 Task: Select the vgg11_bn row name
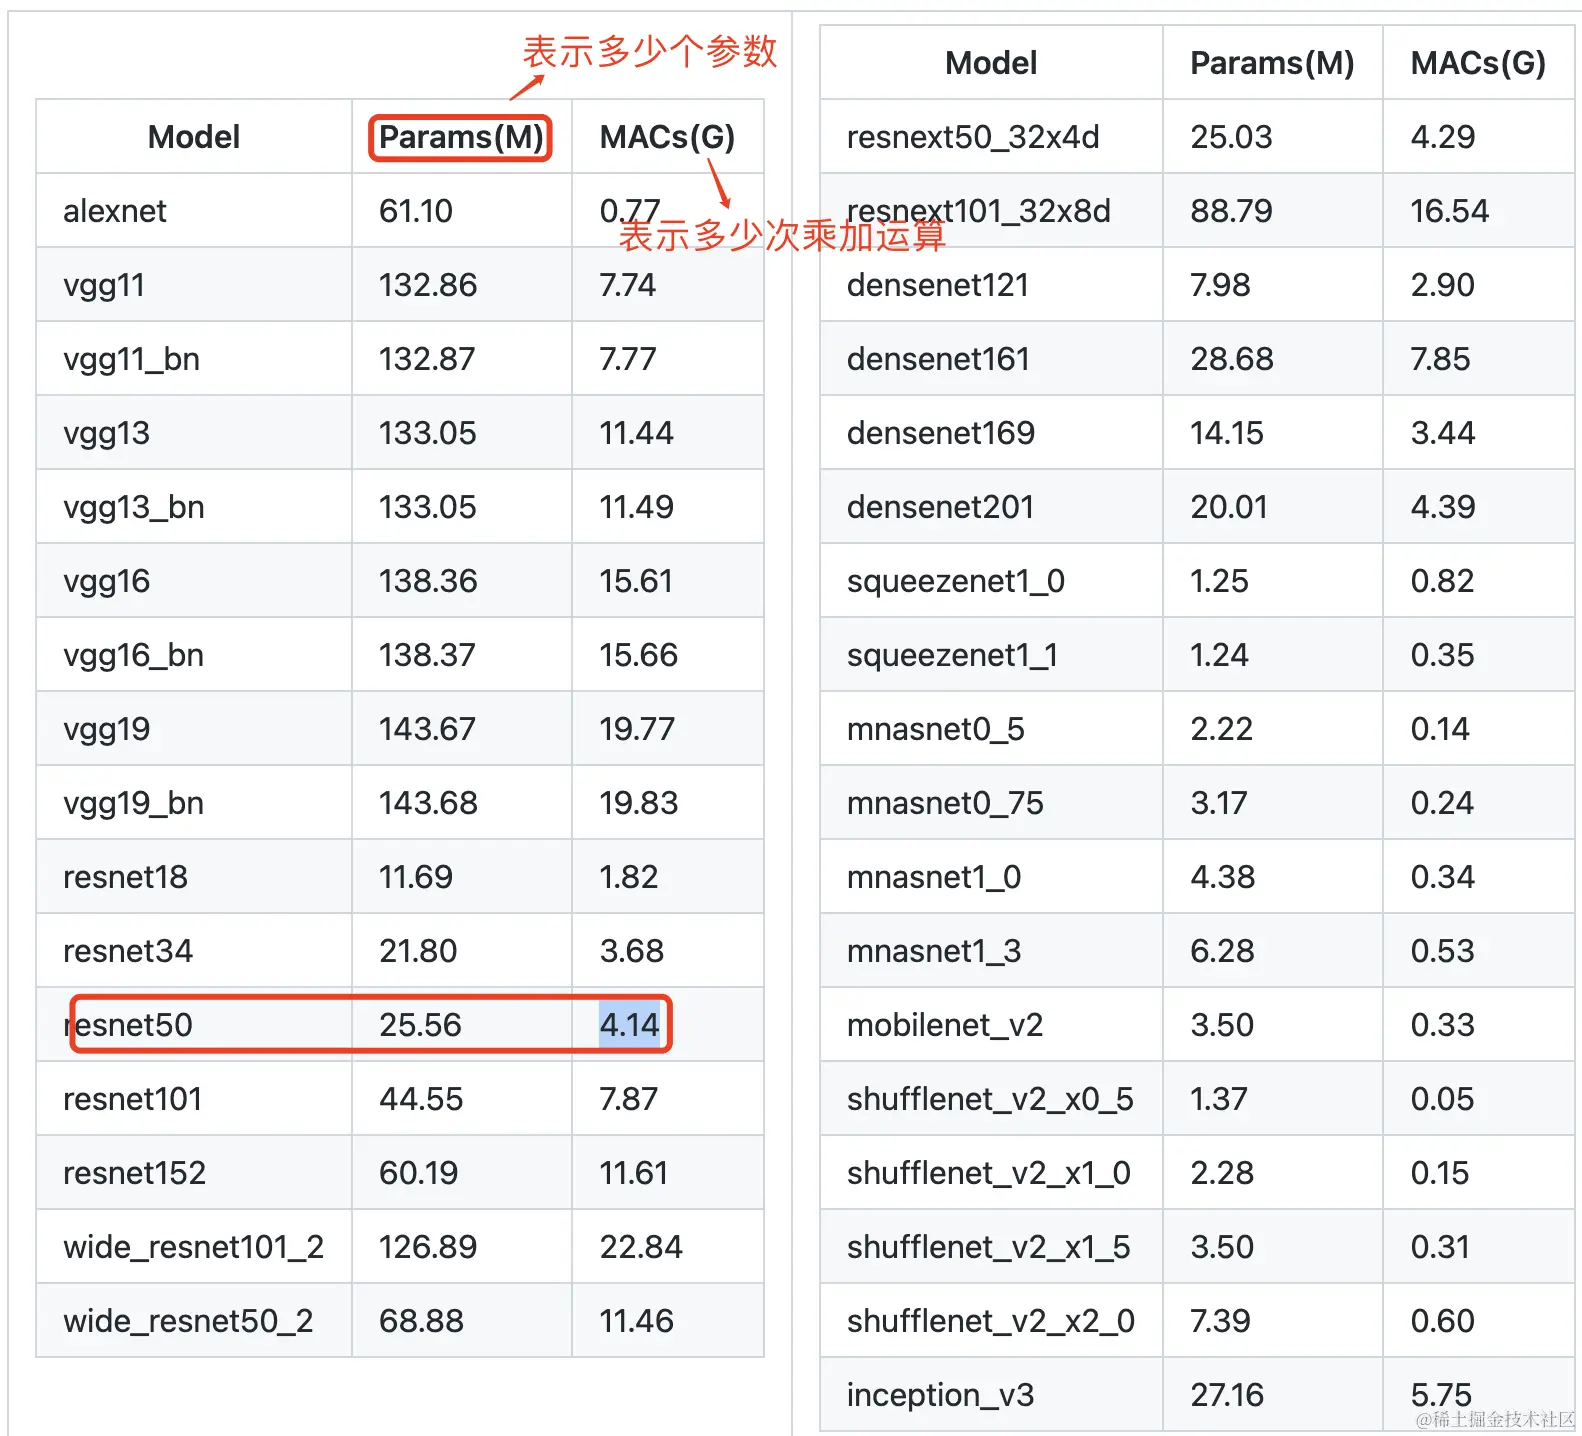click(131, 360)
